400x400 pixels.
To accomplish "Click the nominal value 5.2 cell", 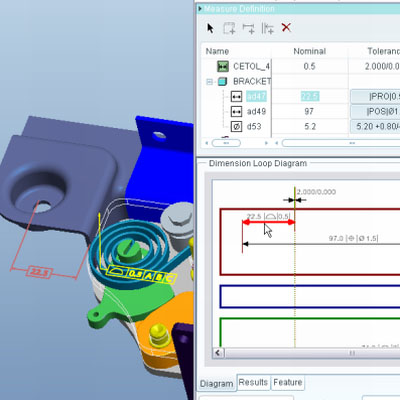I will pos(310,126).
